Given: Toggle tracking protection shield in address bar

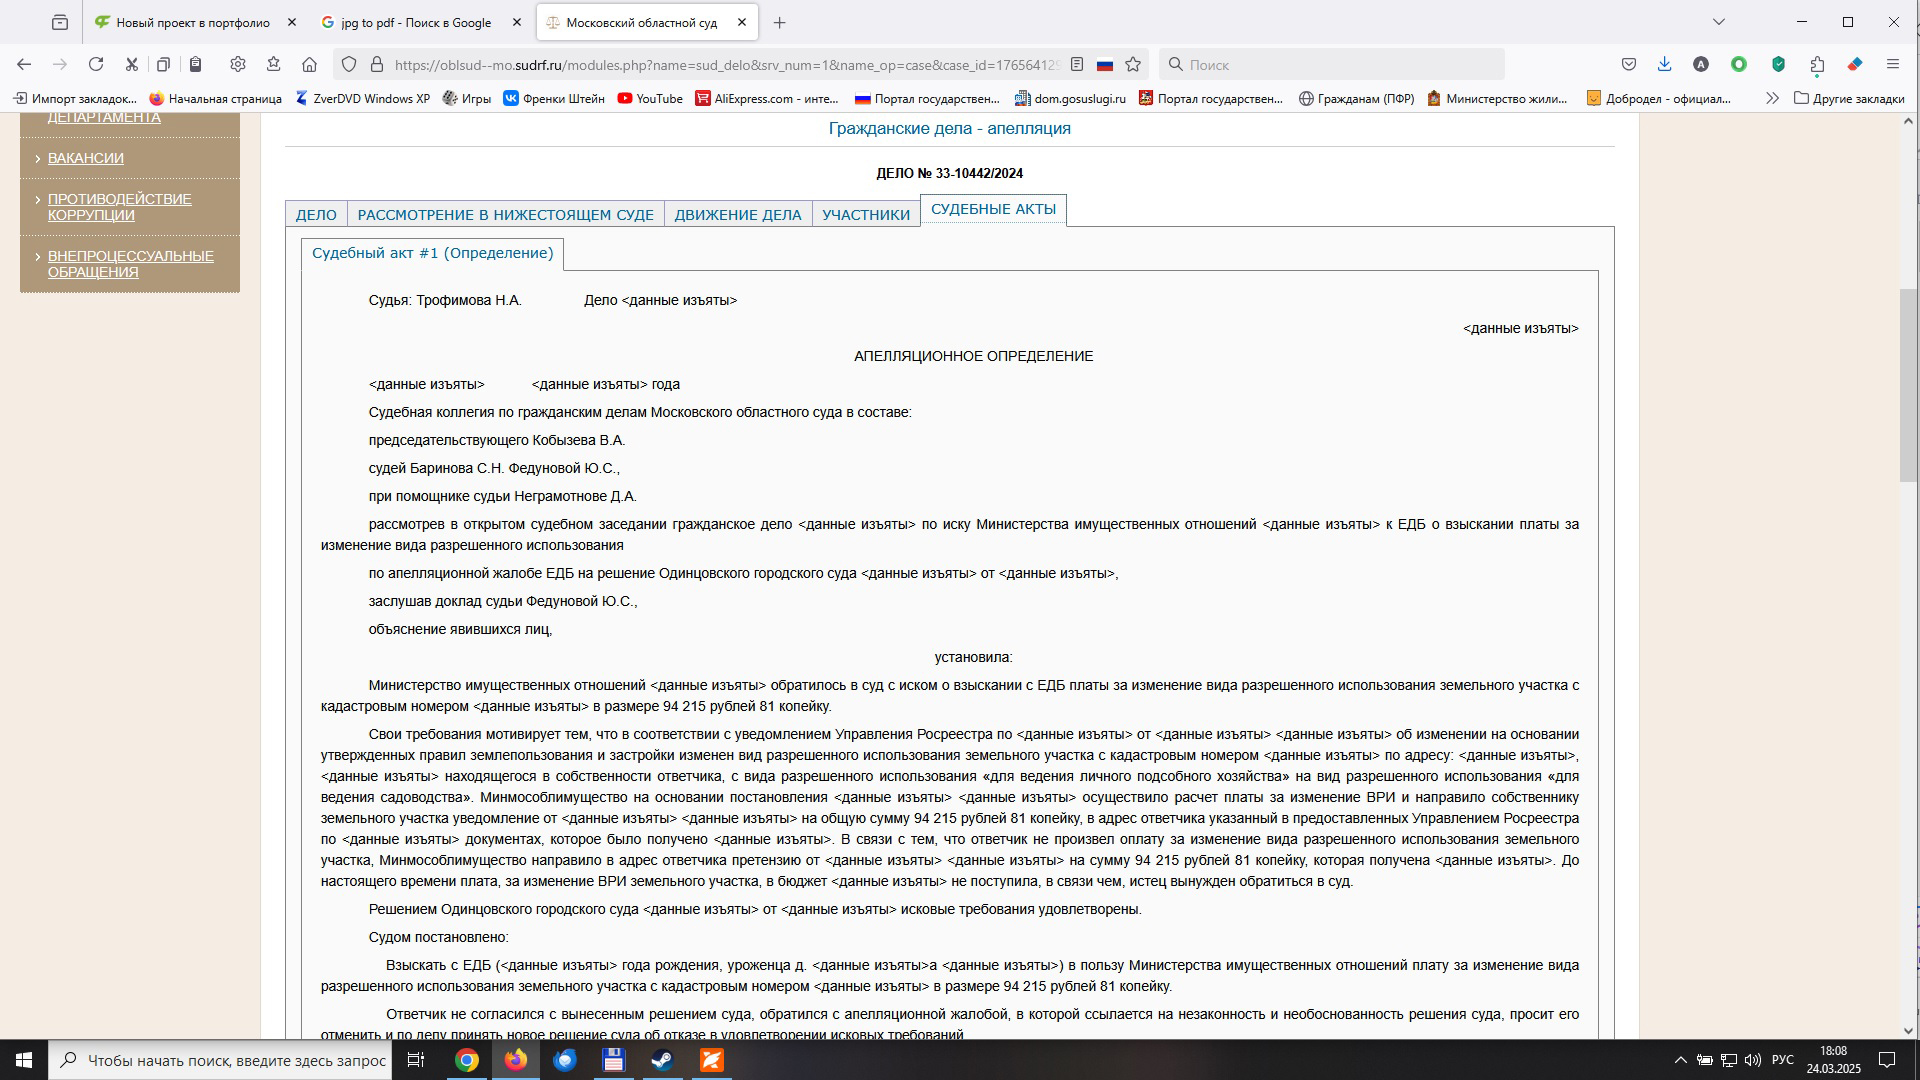Looking at the screenshot, I should [348, 64].
